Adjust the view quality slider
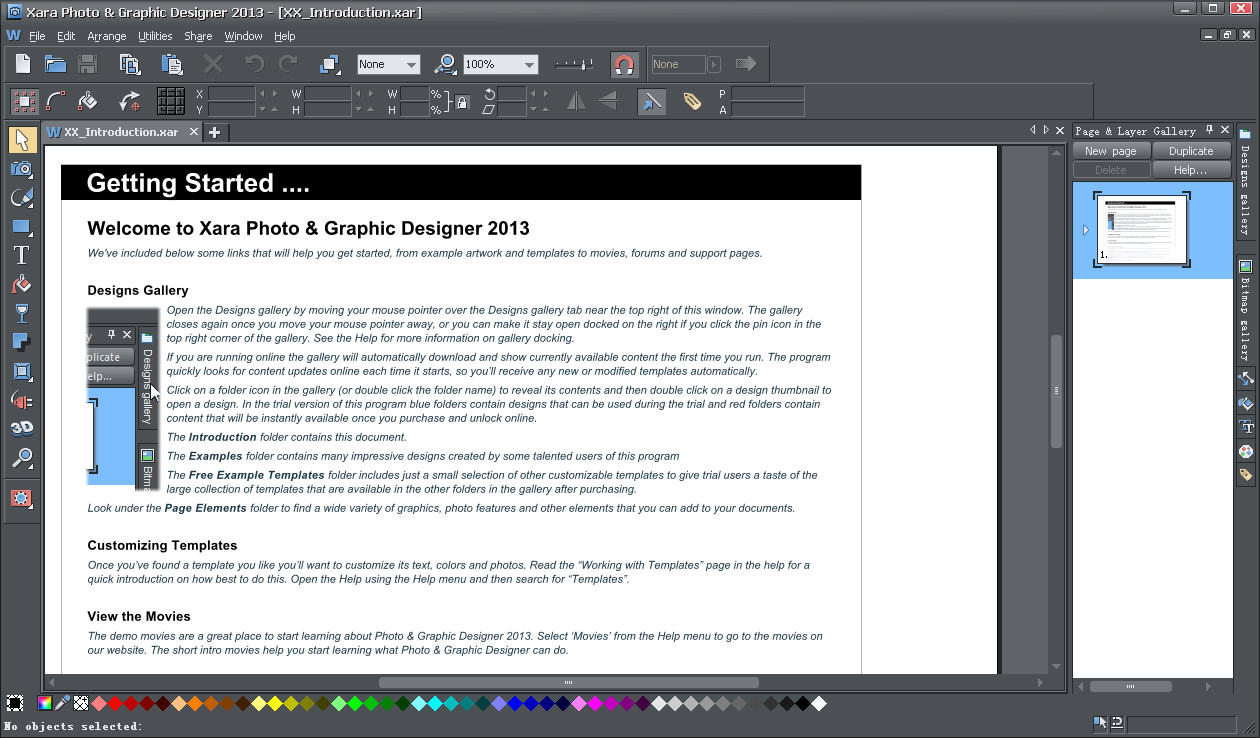Image resolution: width=1260 pixels, height=738 pixels. pos(573,64)
